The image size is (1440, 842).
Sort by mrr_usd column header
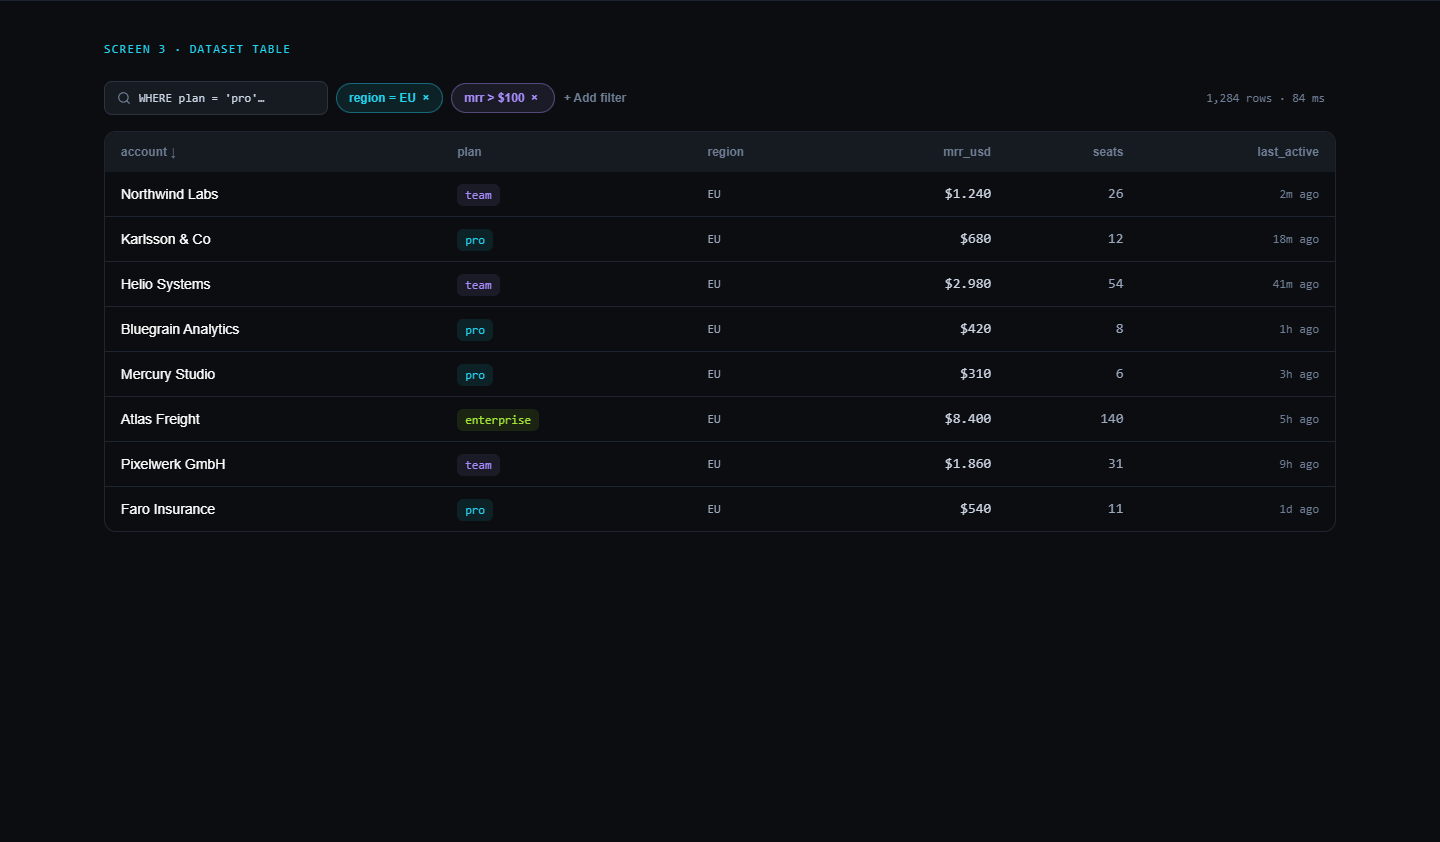[x=966, y=152]
